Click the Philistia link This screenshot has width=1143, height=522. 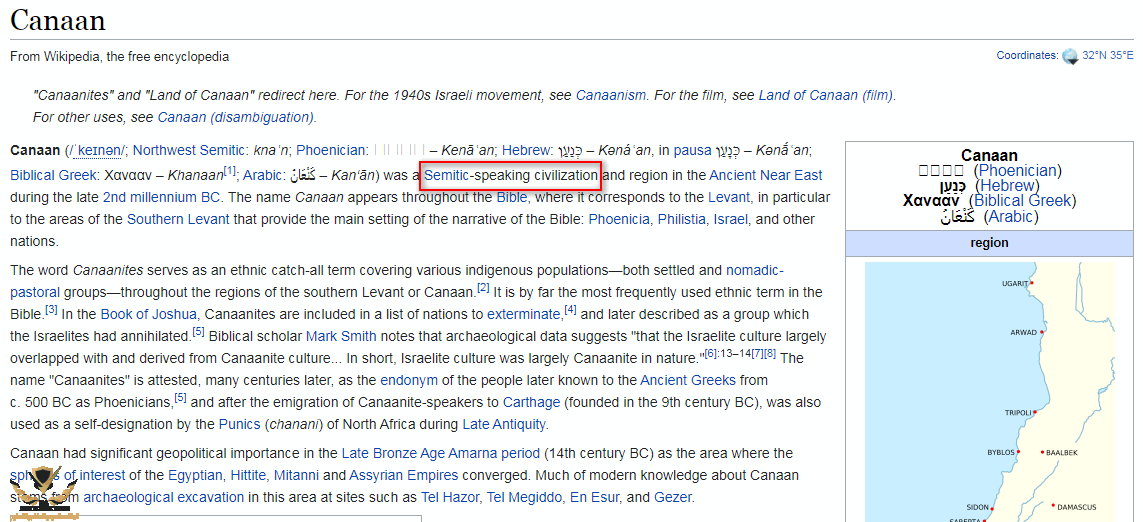coord(679,219)
